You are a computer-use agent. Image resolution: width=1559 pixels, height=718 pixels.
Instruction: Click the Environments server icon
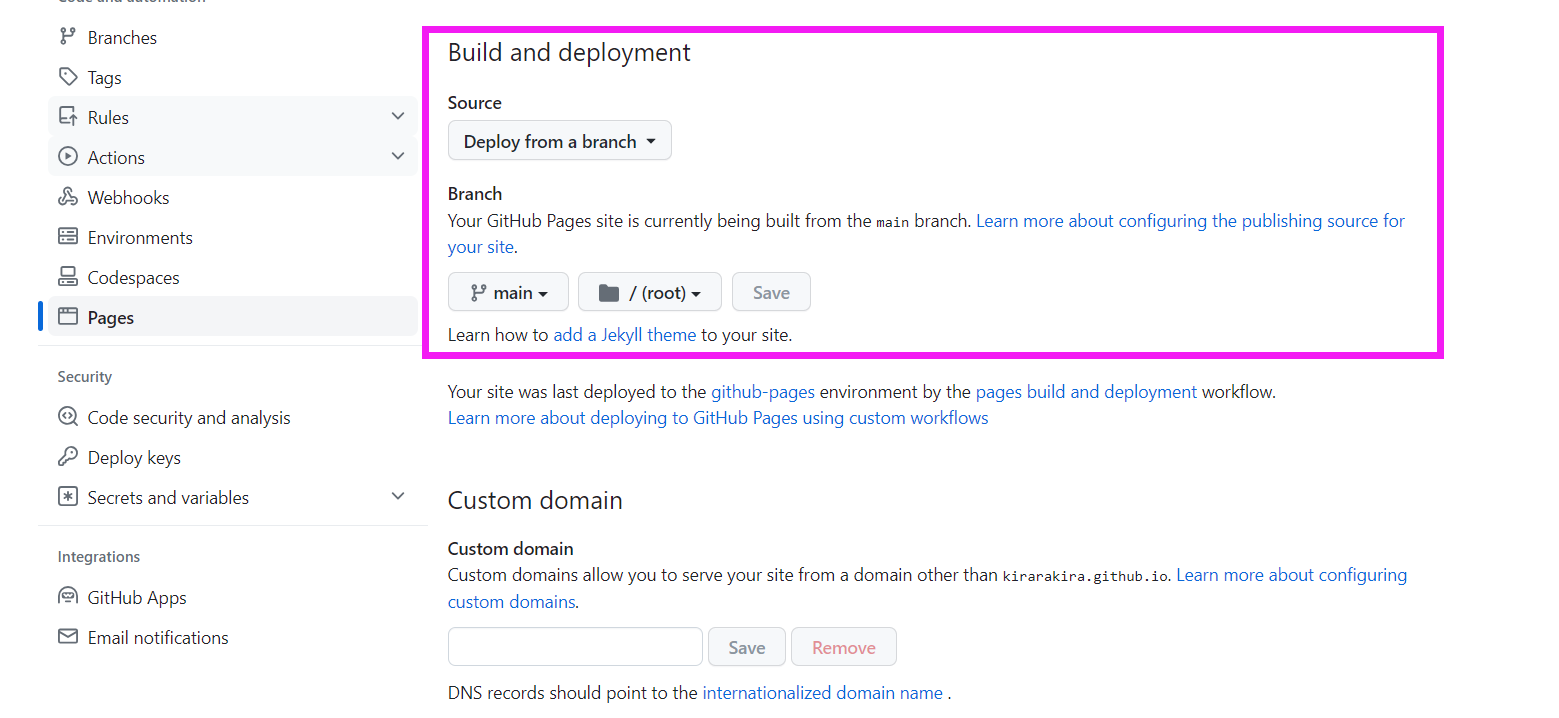[68, 237]
